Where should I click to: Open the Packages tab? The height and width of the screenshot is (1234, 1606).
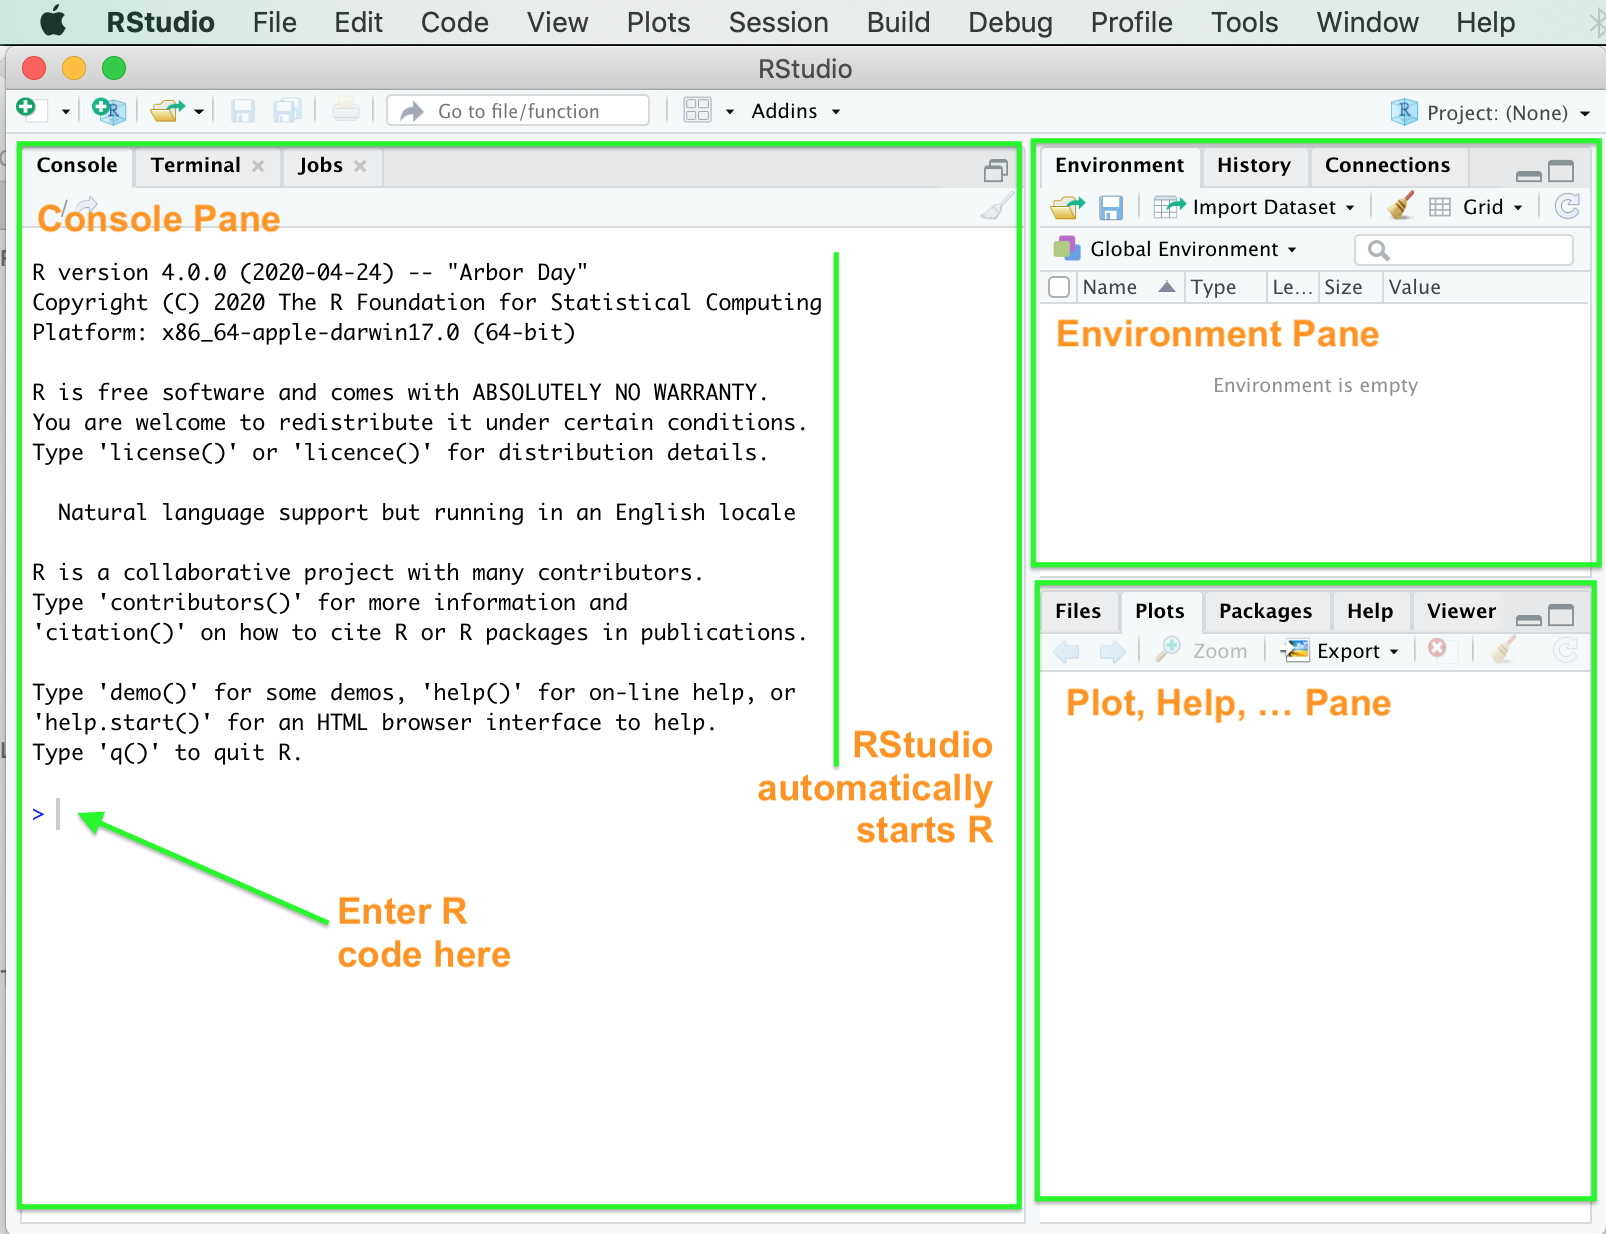pyautogui.click(x=1265, y=611)
